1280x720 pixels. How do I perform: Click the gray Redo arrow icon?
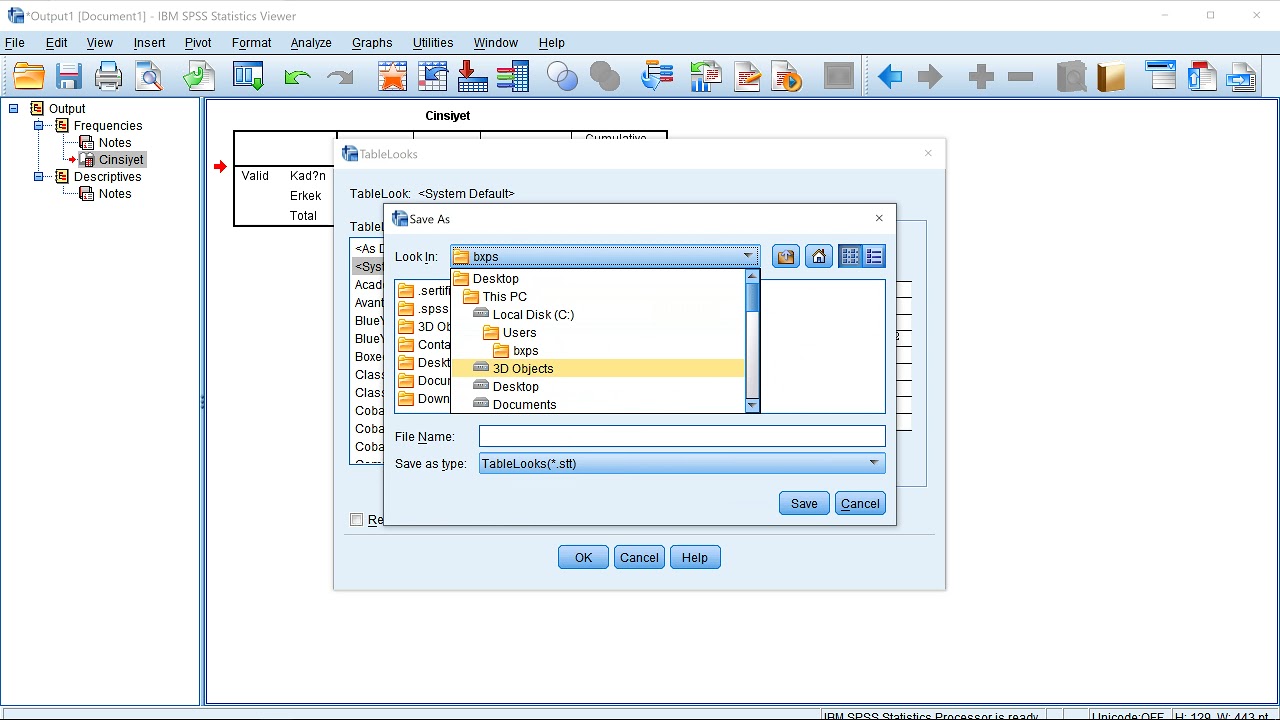tap(340, 77)
